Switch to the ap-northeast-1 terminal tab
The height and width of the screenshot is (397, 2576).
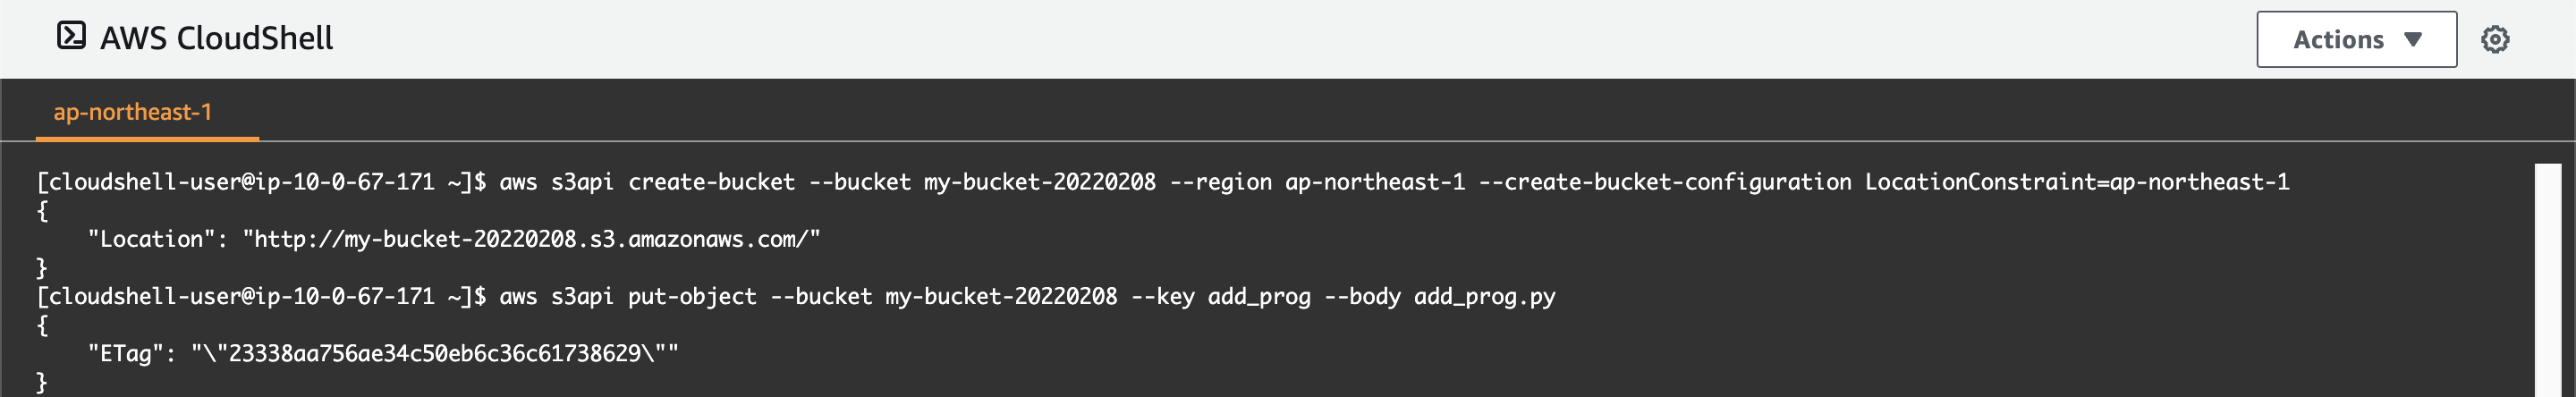click(x=133, y=112)
